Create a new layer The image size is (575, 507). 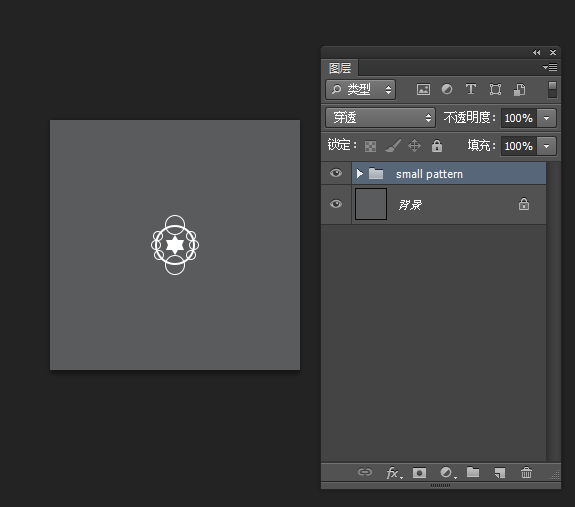[x=500, y=473]
